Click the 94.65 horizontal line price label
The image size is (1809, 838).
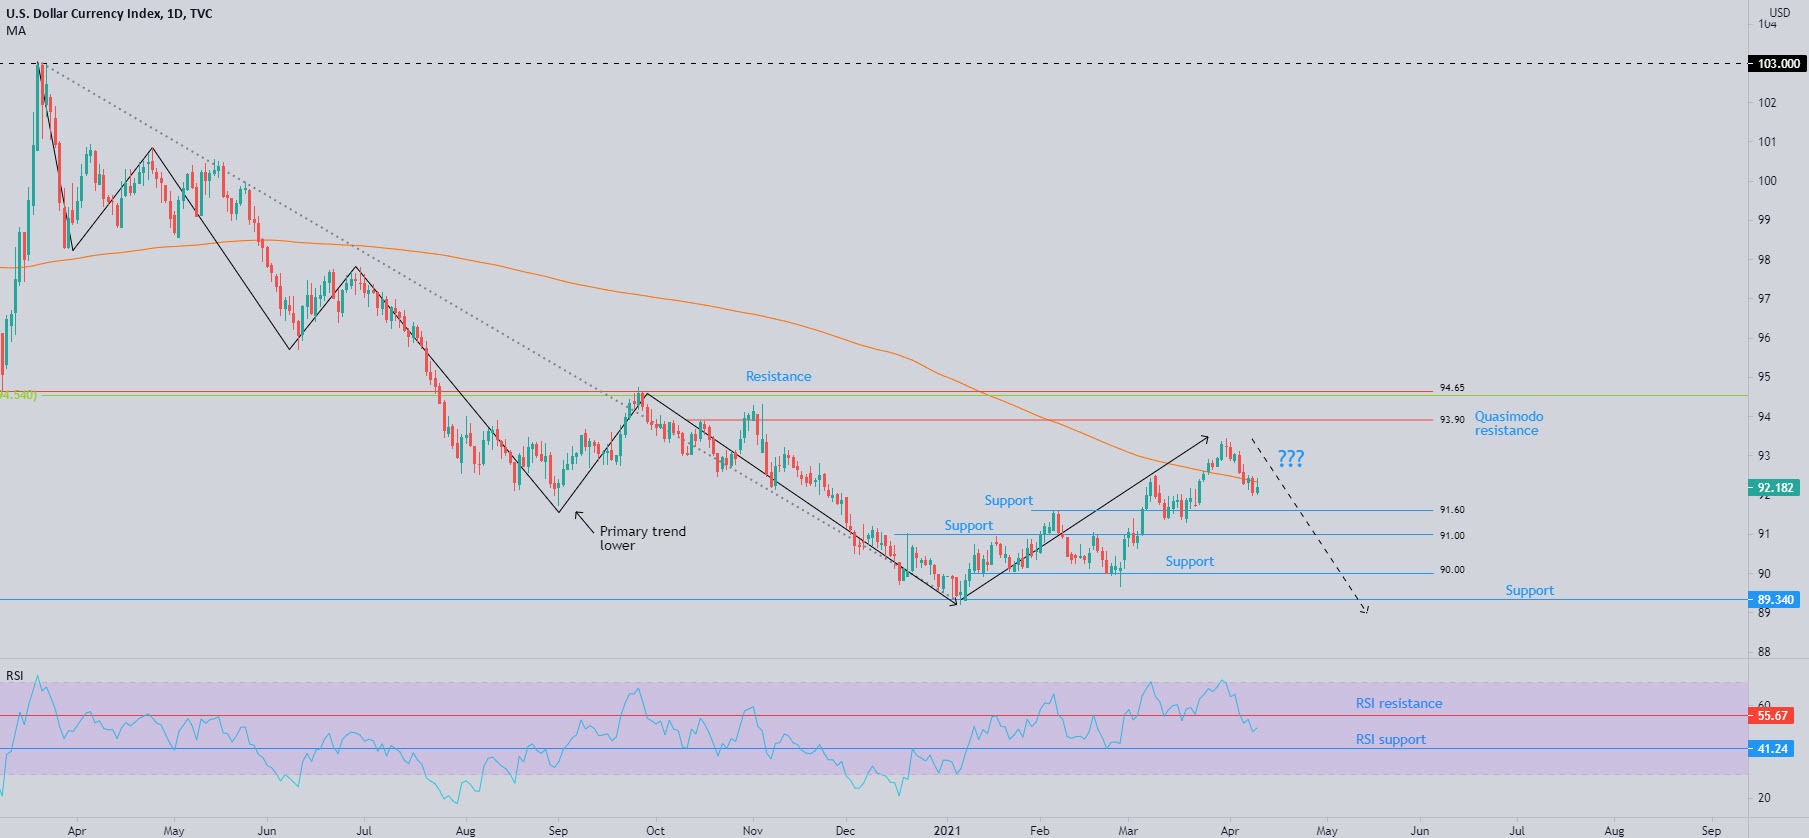(1451, 388)
